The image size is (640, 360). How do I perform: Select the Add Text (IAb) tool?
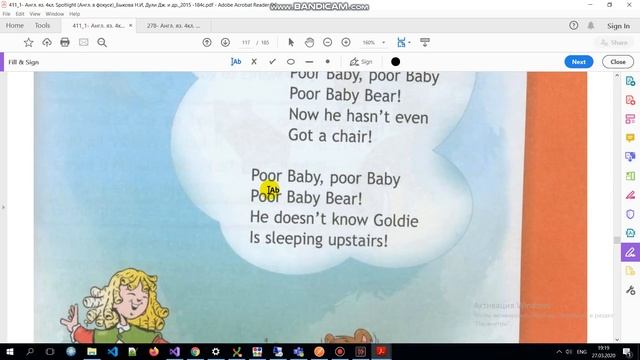coord(236,62)
